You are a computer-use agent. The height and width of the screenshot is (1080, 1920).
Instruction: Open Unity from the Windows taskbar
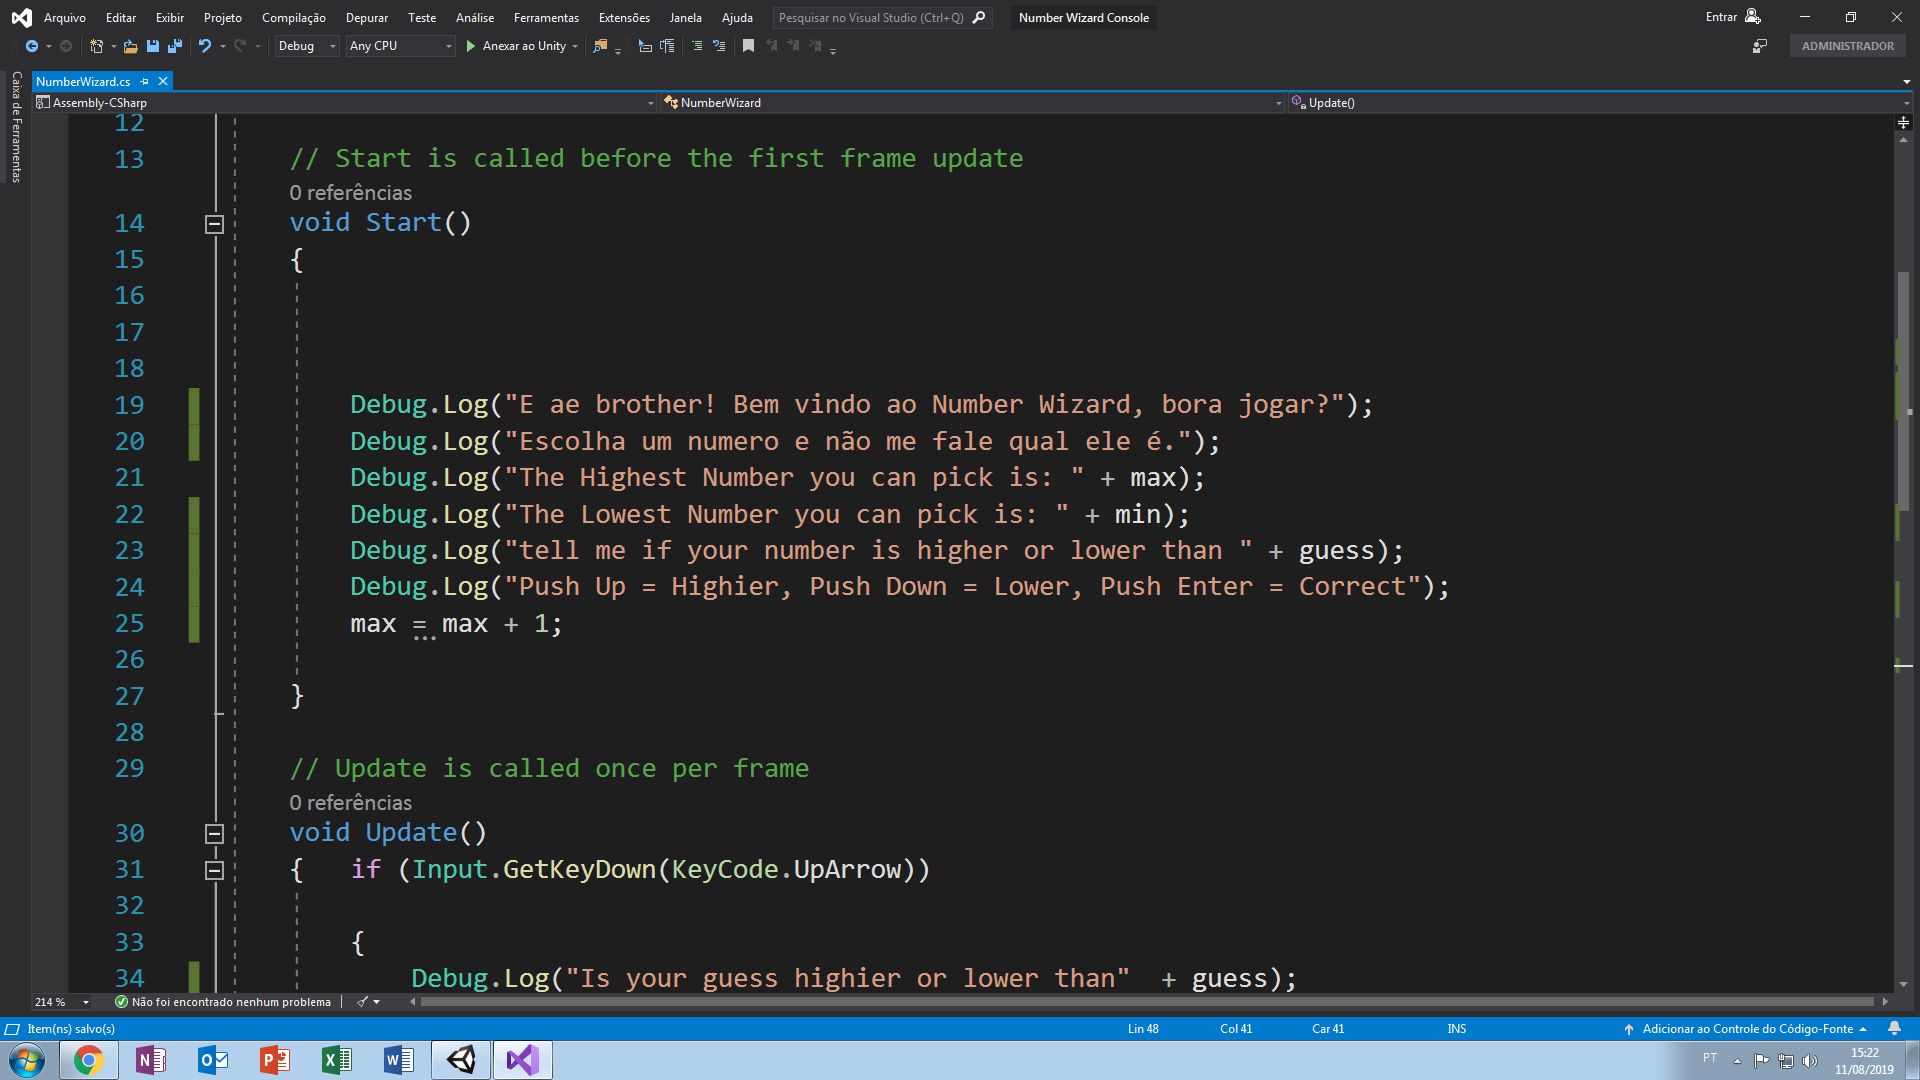tap(461, 1060)
